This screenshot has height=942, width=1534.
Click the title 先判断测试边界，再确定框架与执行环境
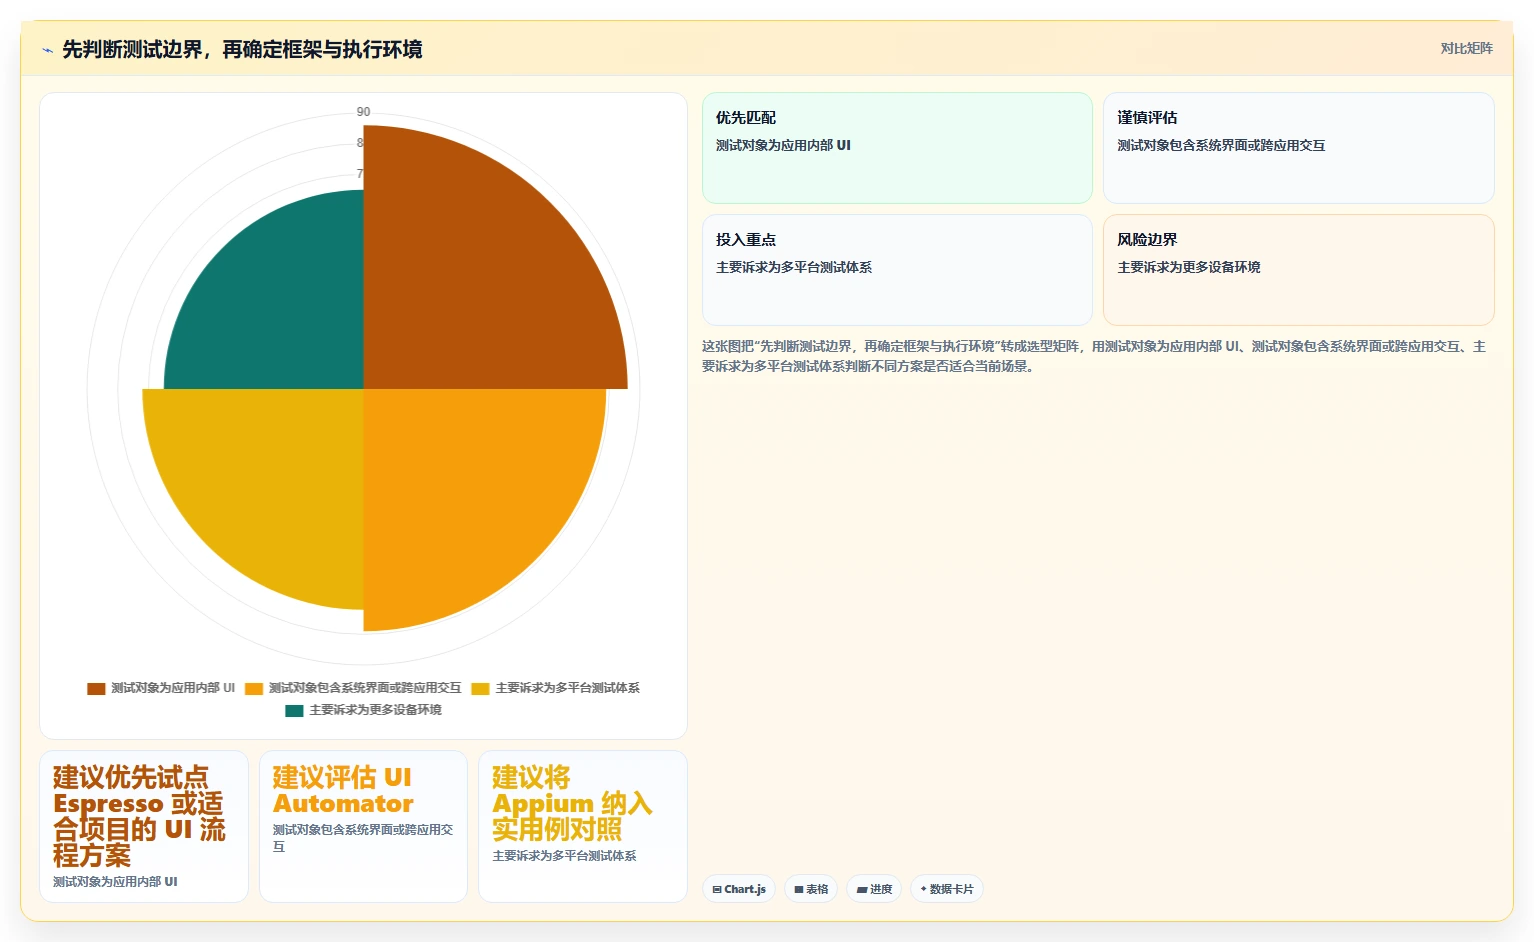click(242, 49)
